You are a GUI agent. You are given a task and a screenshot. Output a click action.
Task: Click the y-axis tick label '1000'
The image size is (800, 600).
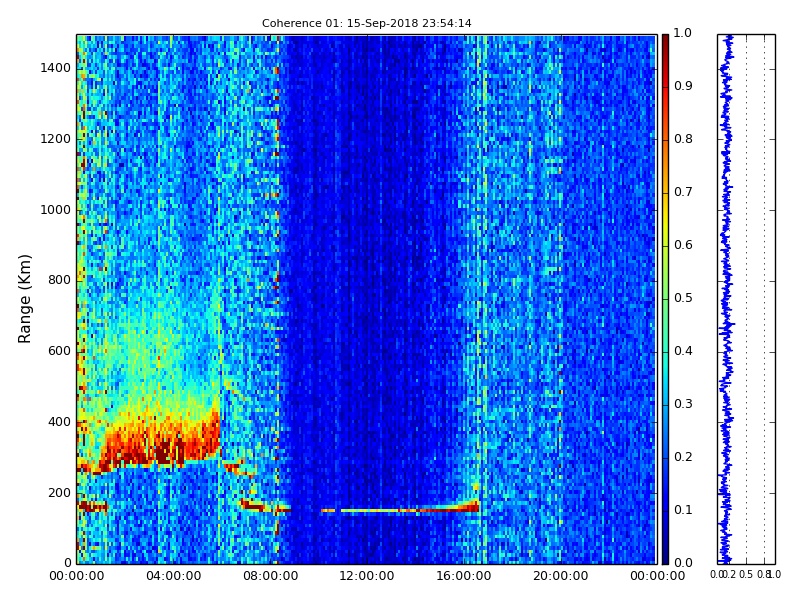(x=56, y=210)
